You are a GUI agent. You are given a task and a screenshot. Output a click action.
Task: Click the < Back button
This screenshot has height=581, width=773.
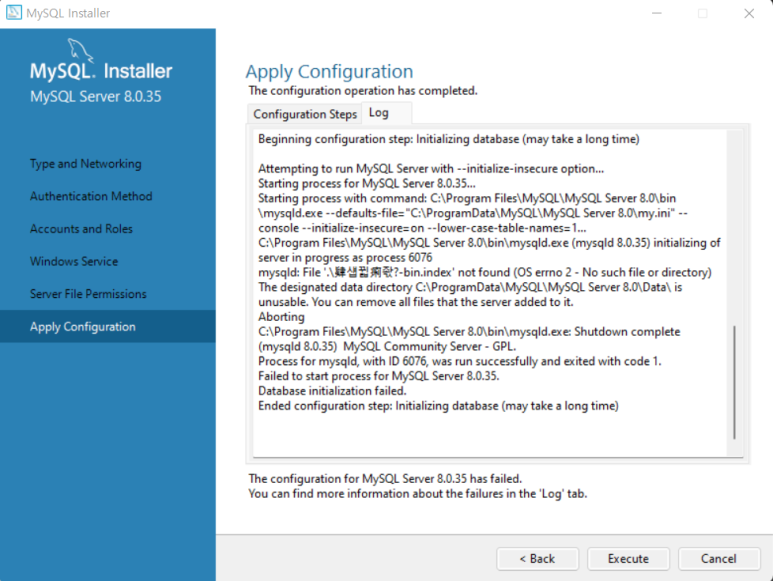(537, 558)
